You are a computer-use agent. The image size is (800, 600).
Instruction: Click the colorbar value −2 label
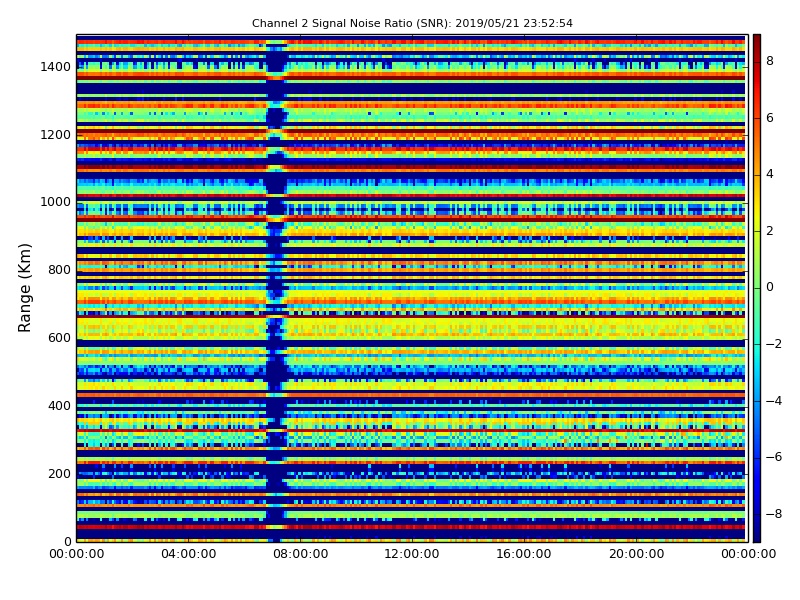click(x=774, y=344)
